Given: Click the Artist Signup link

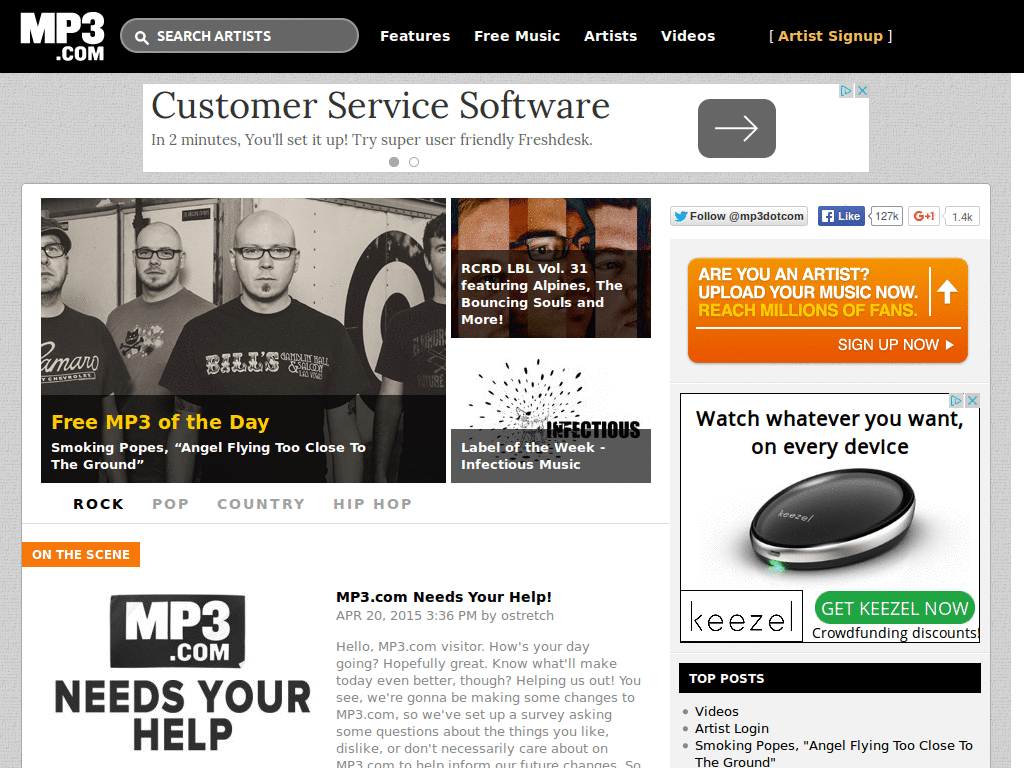Looking at the screenshot, I should coord(830,36).
